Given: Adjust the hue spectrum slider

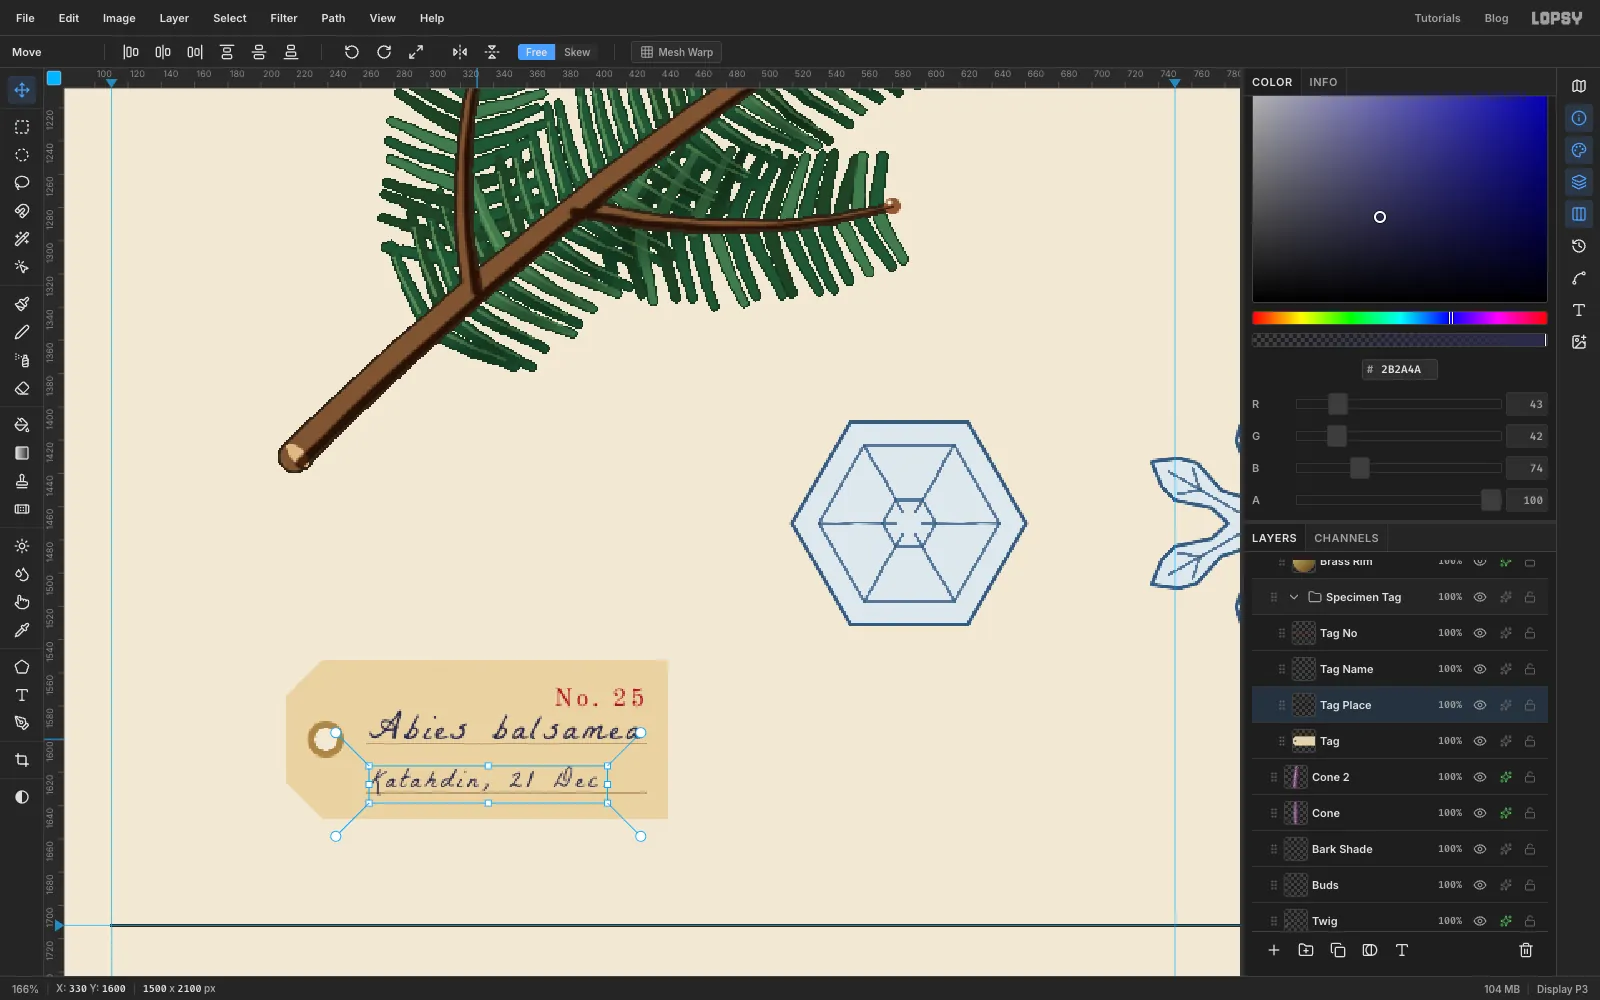Looking at the screenshot, I should pos(1399,318).
